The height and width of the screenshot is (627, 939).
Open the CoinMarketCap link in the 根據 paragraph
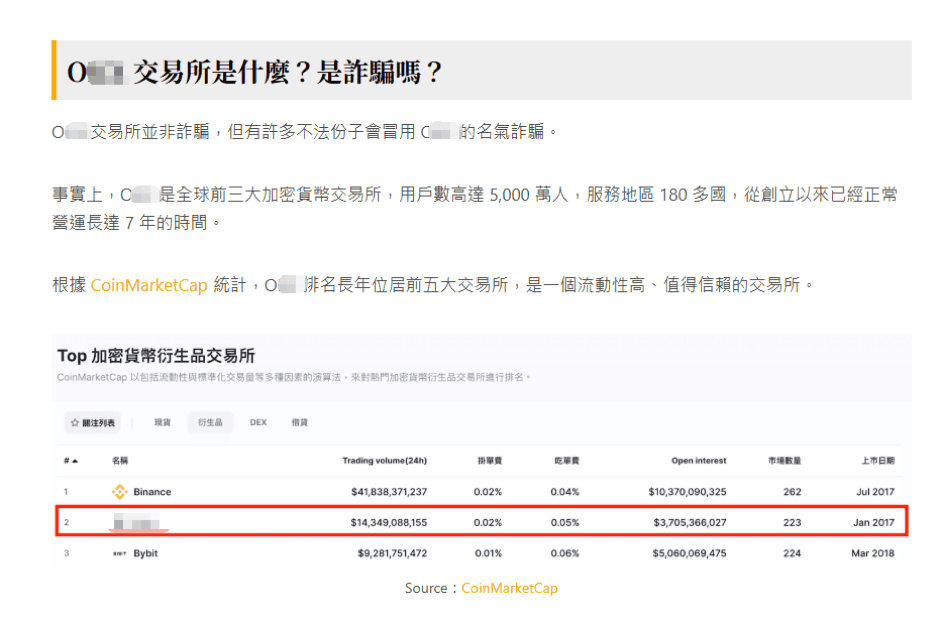point(149,285)
